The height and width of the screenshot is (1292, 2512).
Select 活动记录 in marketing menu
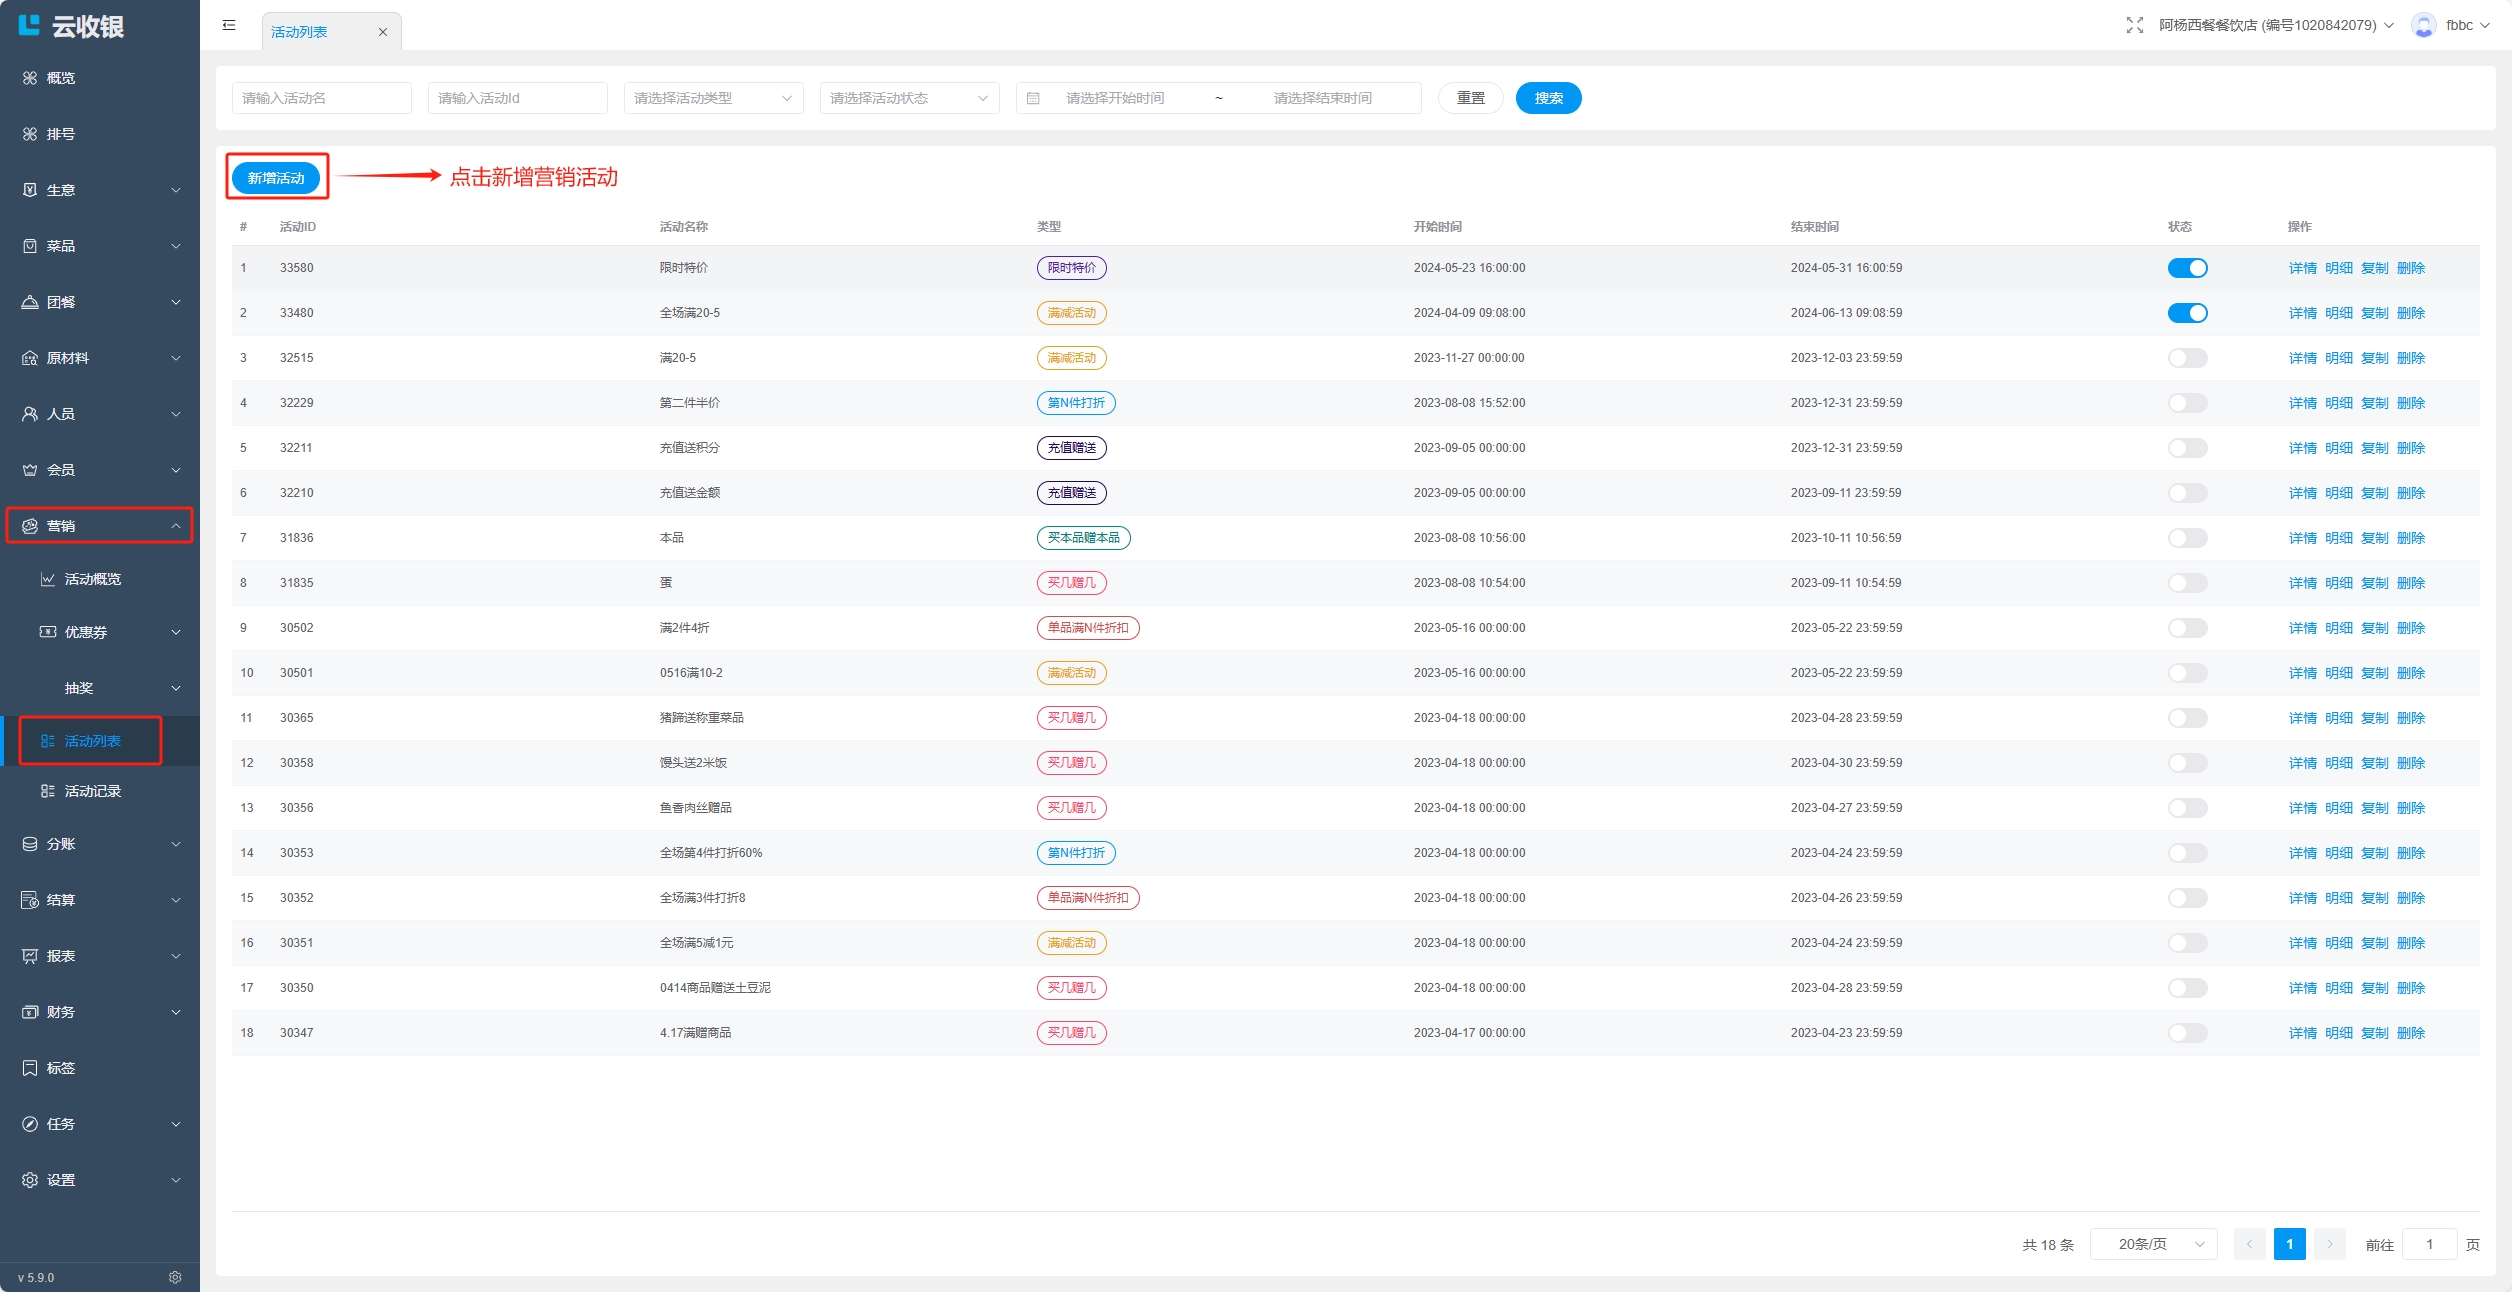tap(92, 791)
